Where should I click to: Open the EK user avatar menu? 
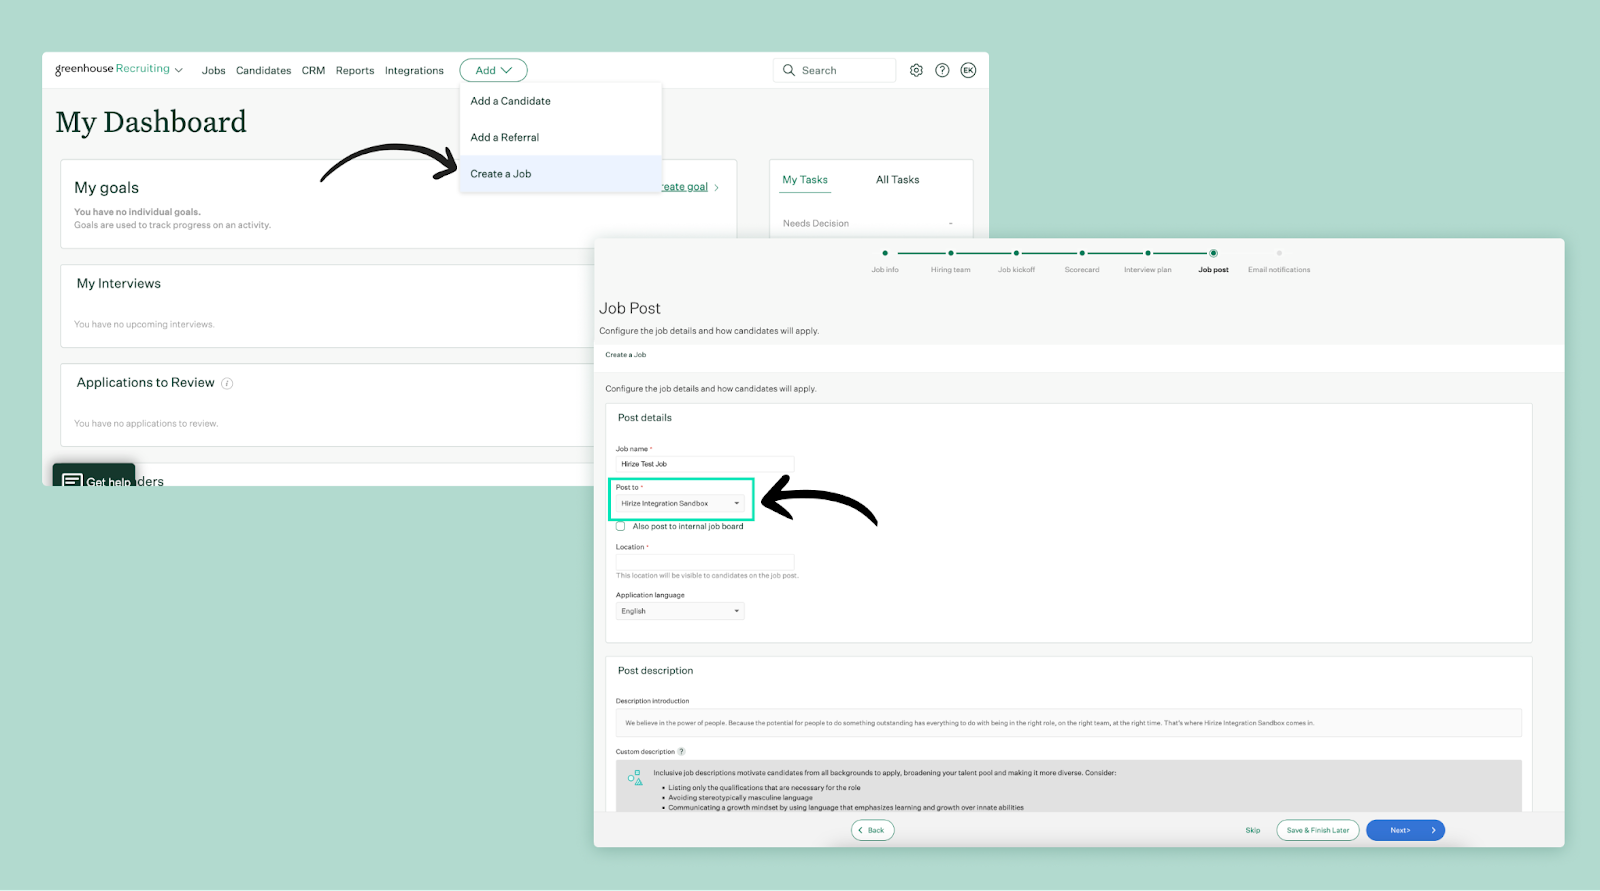968,70
